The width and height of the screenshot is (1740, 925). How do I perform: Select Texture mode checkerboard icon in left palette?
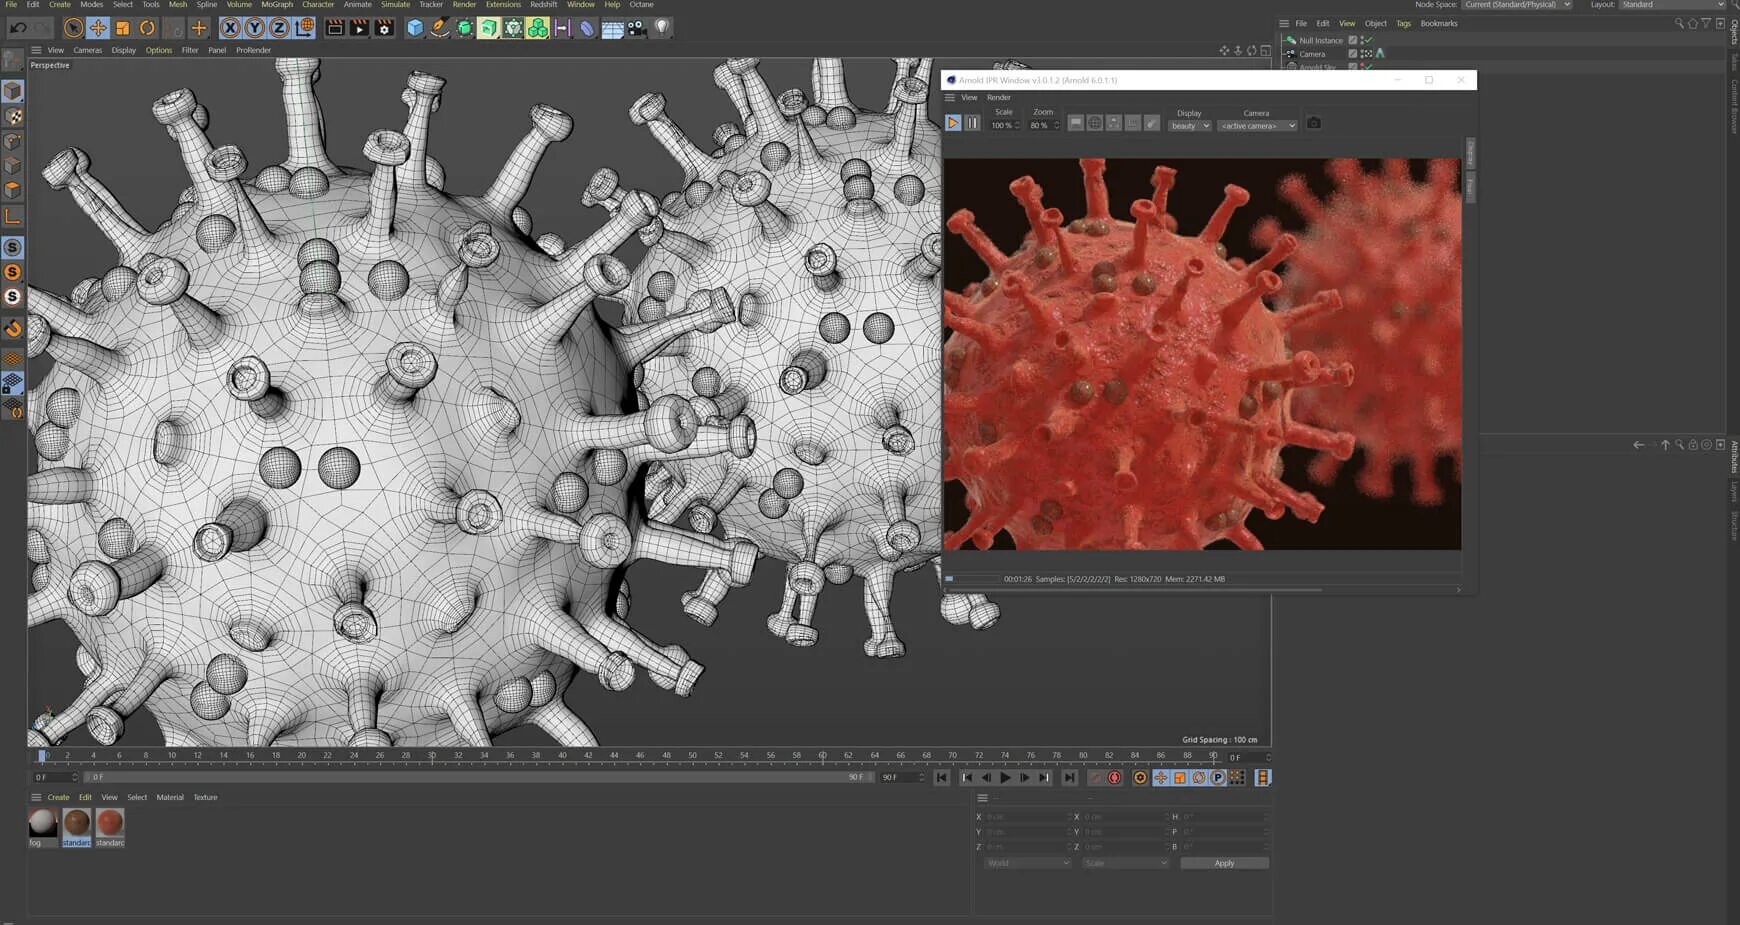pos(13,116)
